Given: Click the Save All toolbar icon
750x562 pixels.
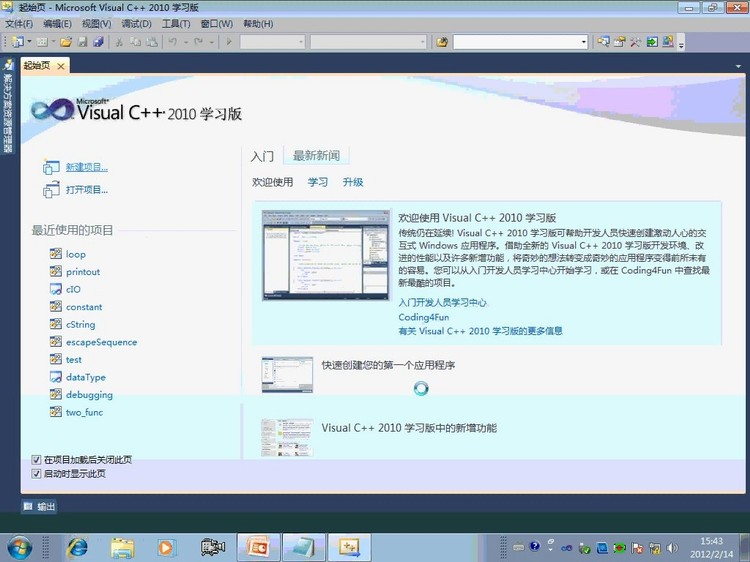Looking at the screenshot, I should click(99, 42).
